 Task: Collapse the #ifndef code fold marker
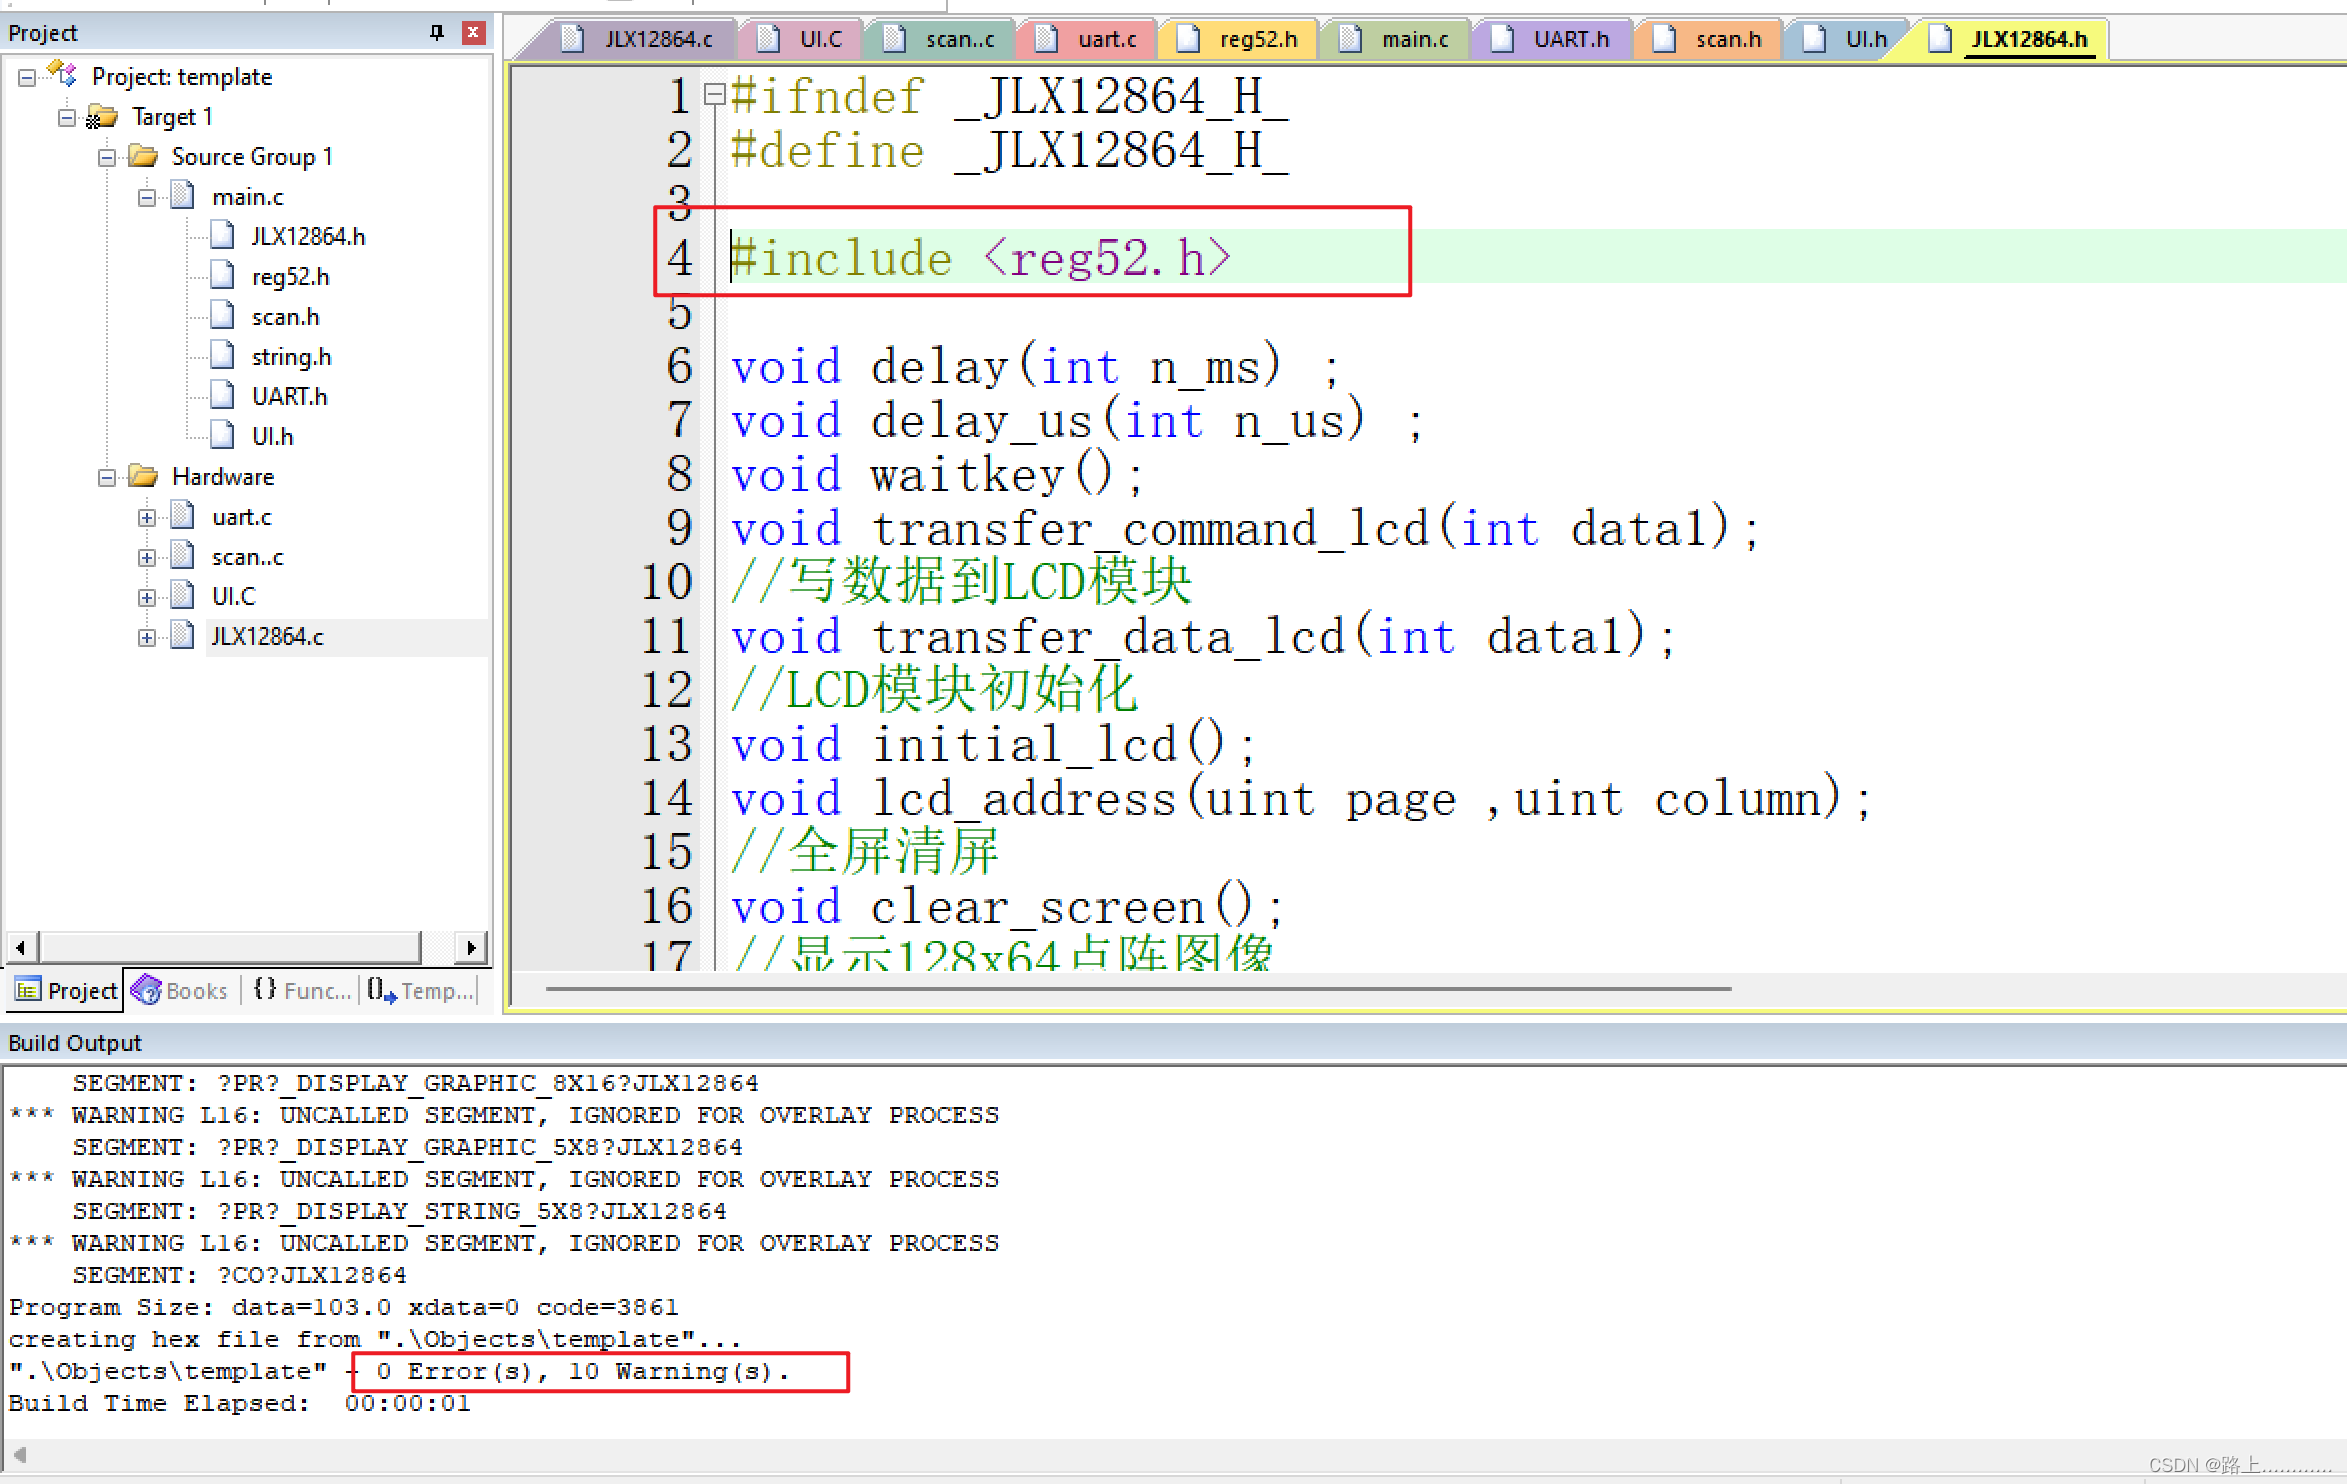714,95
